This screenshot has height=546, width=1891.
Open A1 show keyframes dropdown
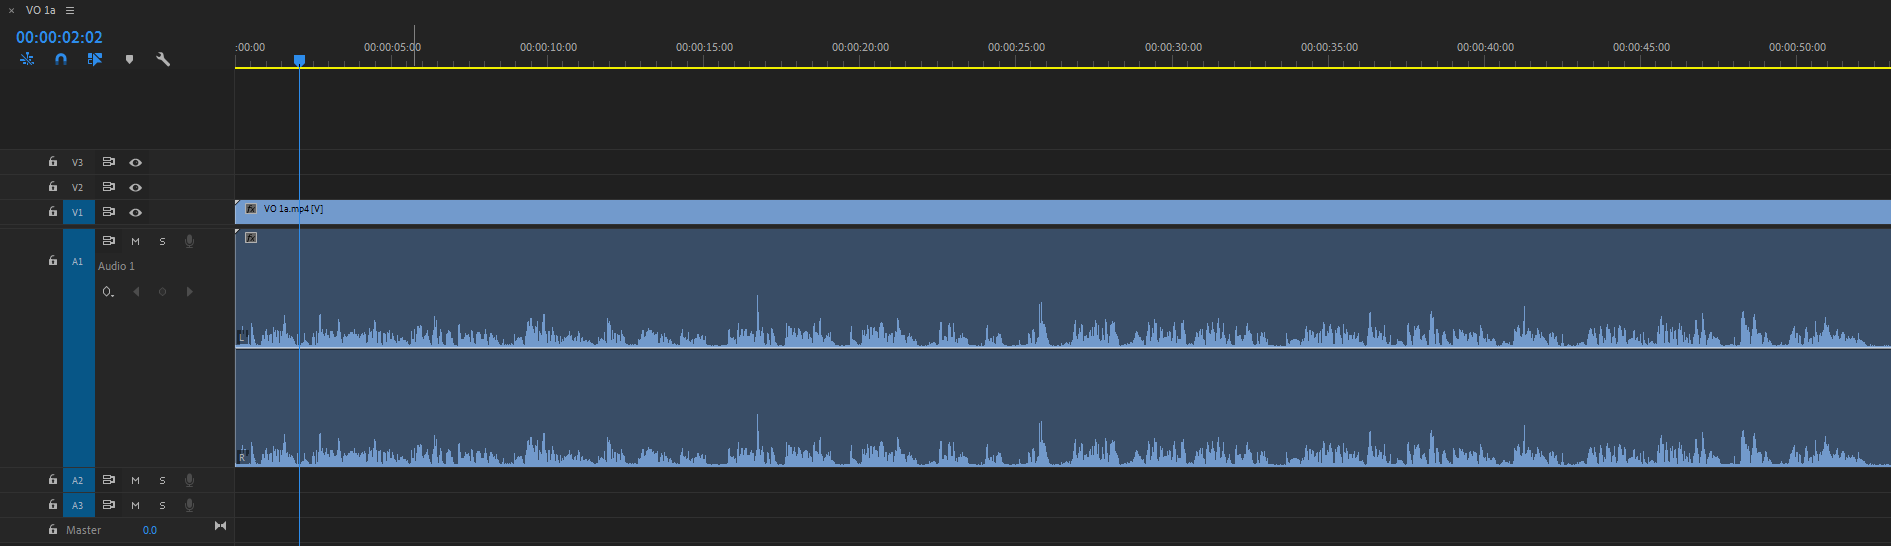coord(108,292)
